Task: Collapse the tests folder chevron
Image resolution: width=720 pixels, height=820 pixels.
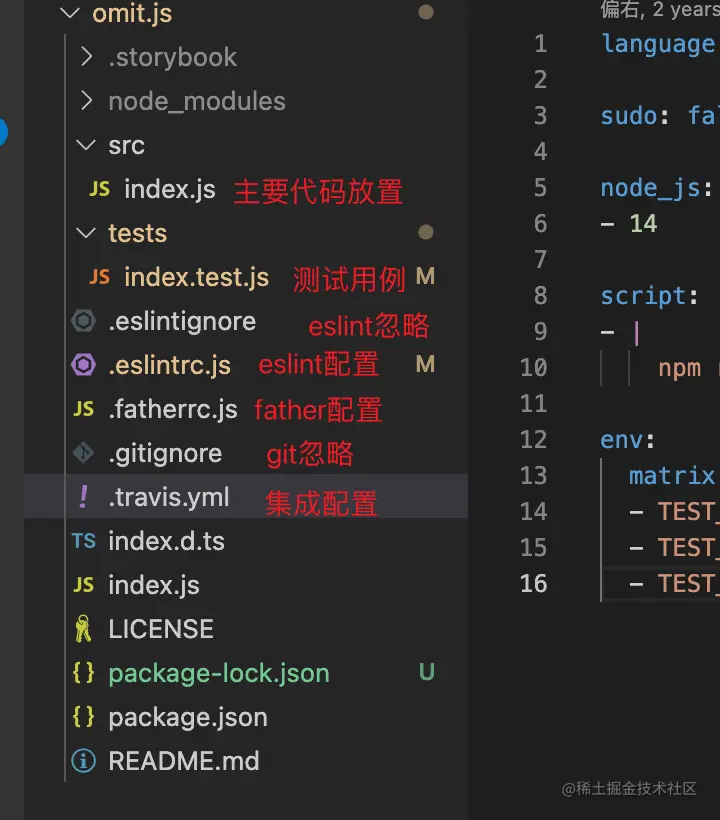Action: 86,233
